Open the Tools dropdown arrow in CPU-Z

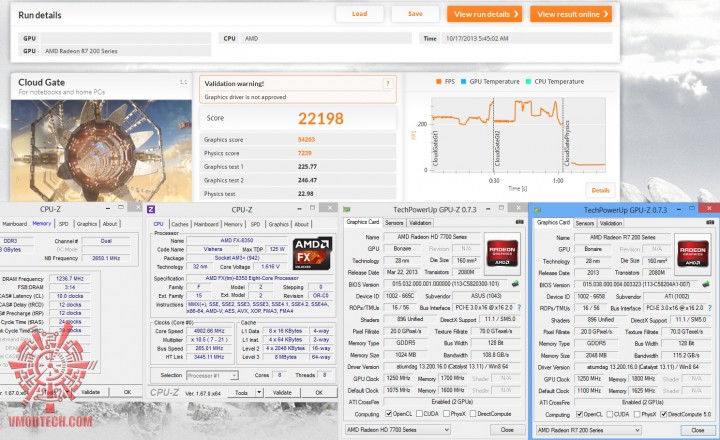(x=259, y=392)
